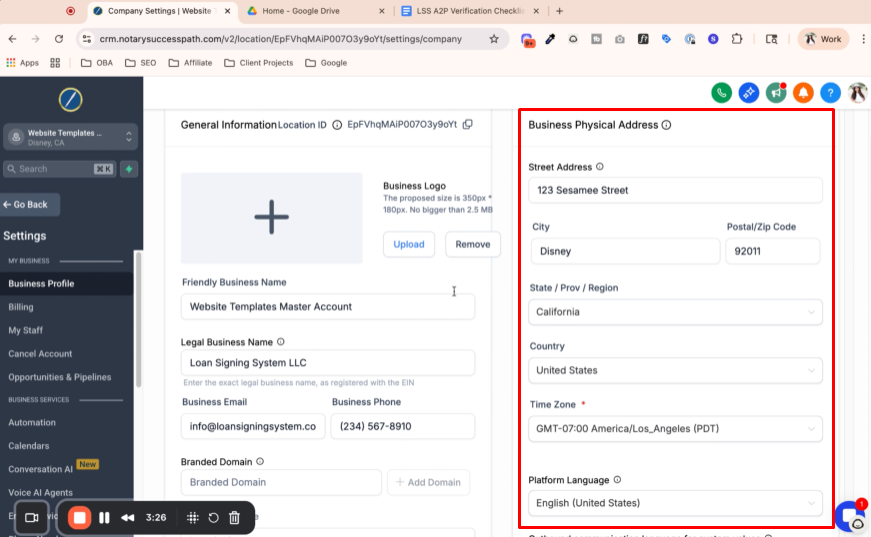Open the OBA bookmarks folder
871x537 pixels.
(97, 63)
